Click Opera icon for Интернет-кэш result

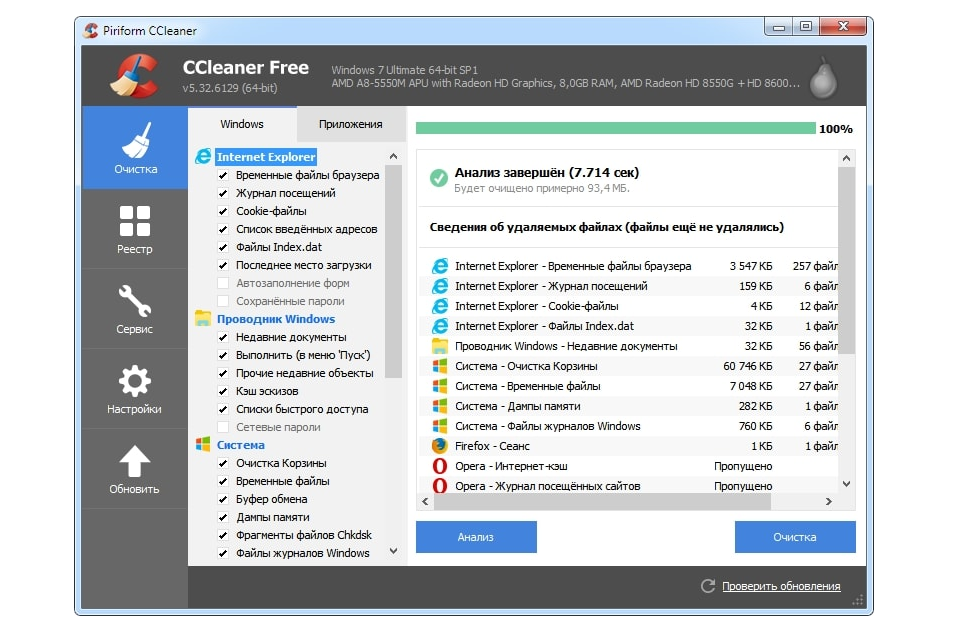440,466
